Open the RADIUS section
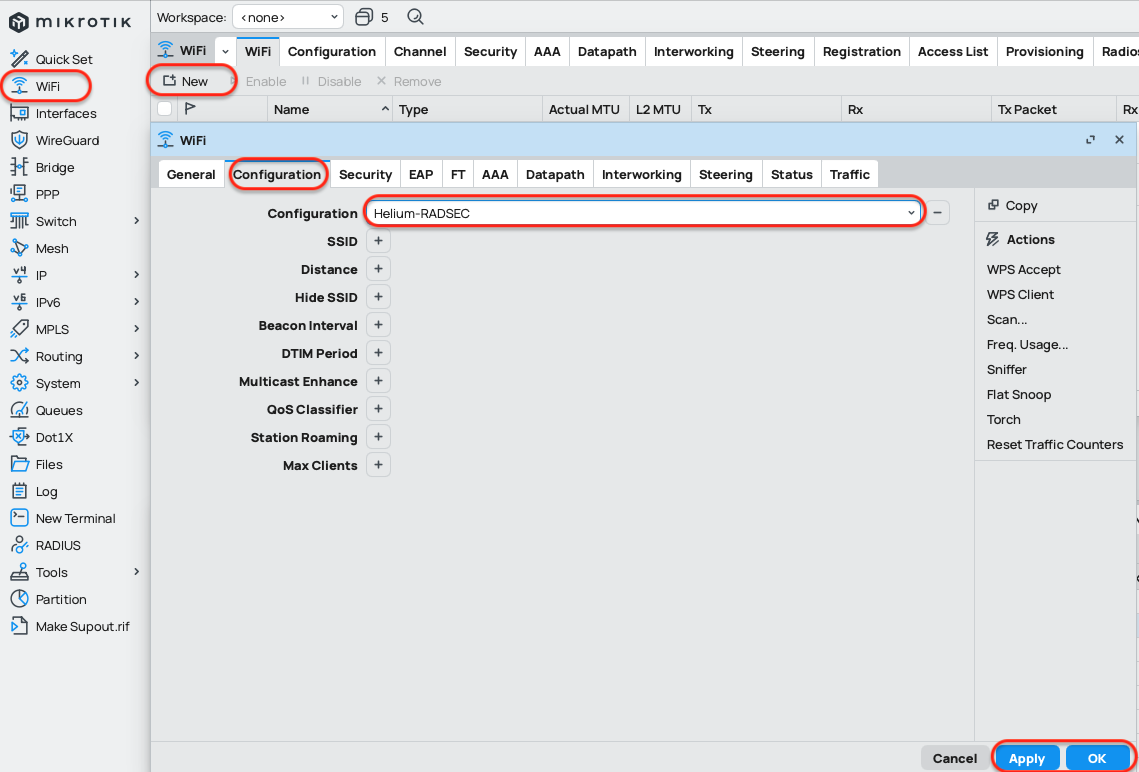The image size is (1139, 772). 58,545
